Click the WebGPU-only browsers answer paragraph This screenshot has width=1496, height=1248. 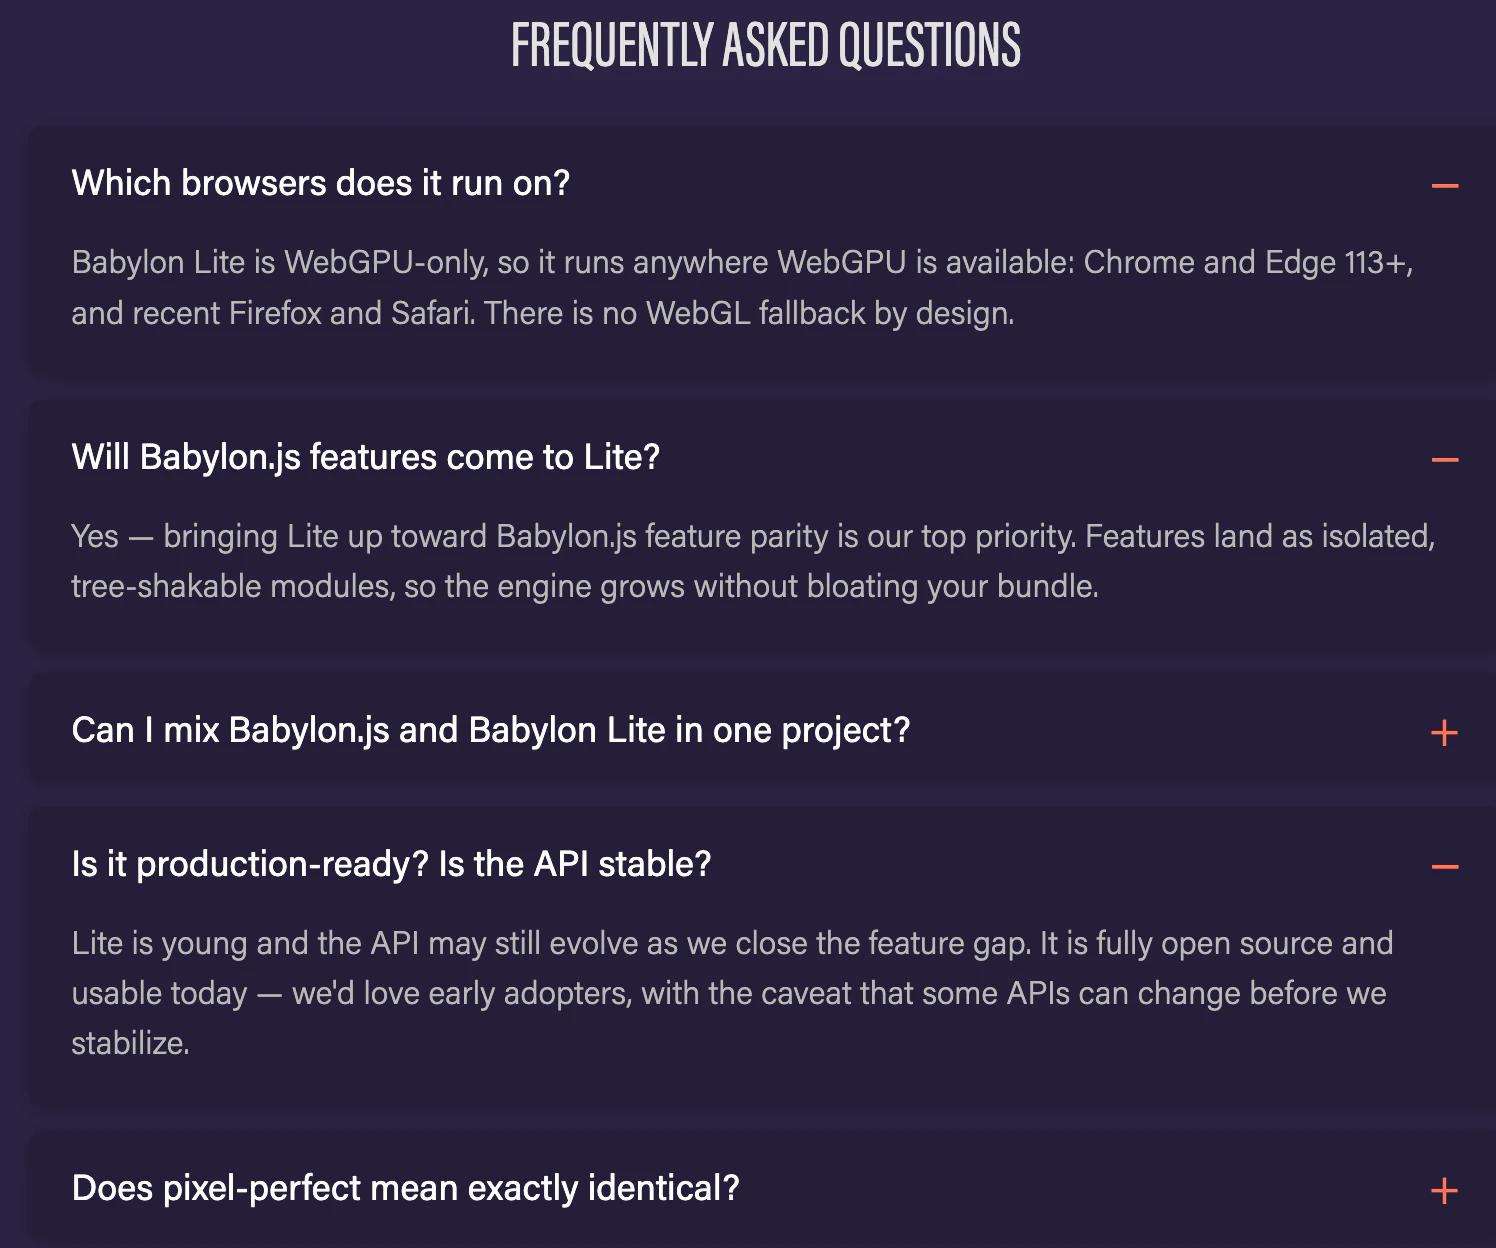pyautogui.click(x=742, y=288)
